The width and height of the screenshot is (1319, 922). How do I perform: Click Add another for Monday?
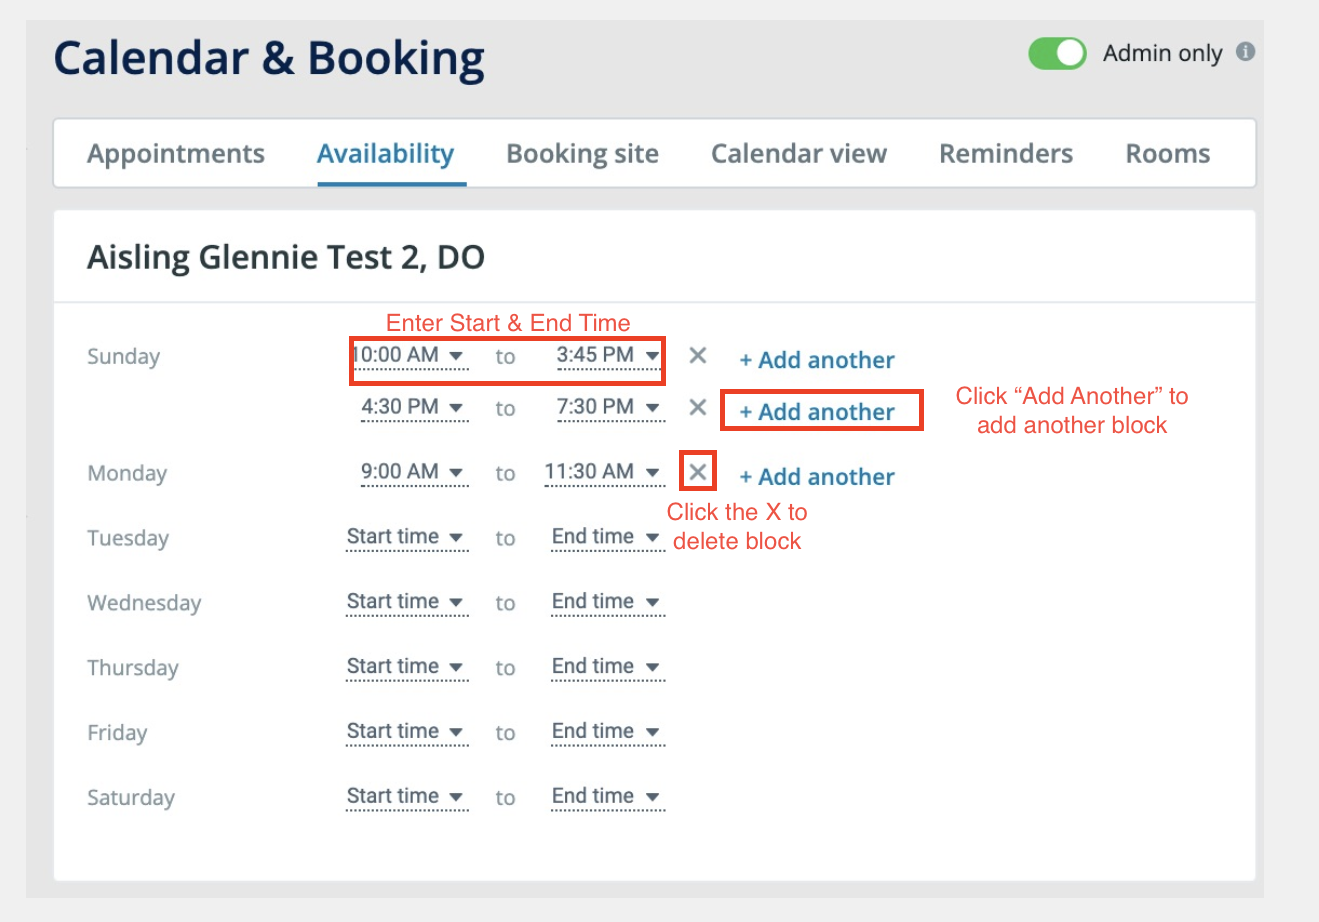pyautogui.click(x=816, y=476)
